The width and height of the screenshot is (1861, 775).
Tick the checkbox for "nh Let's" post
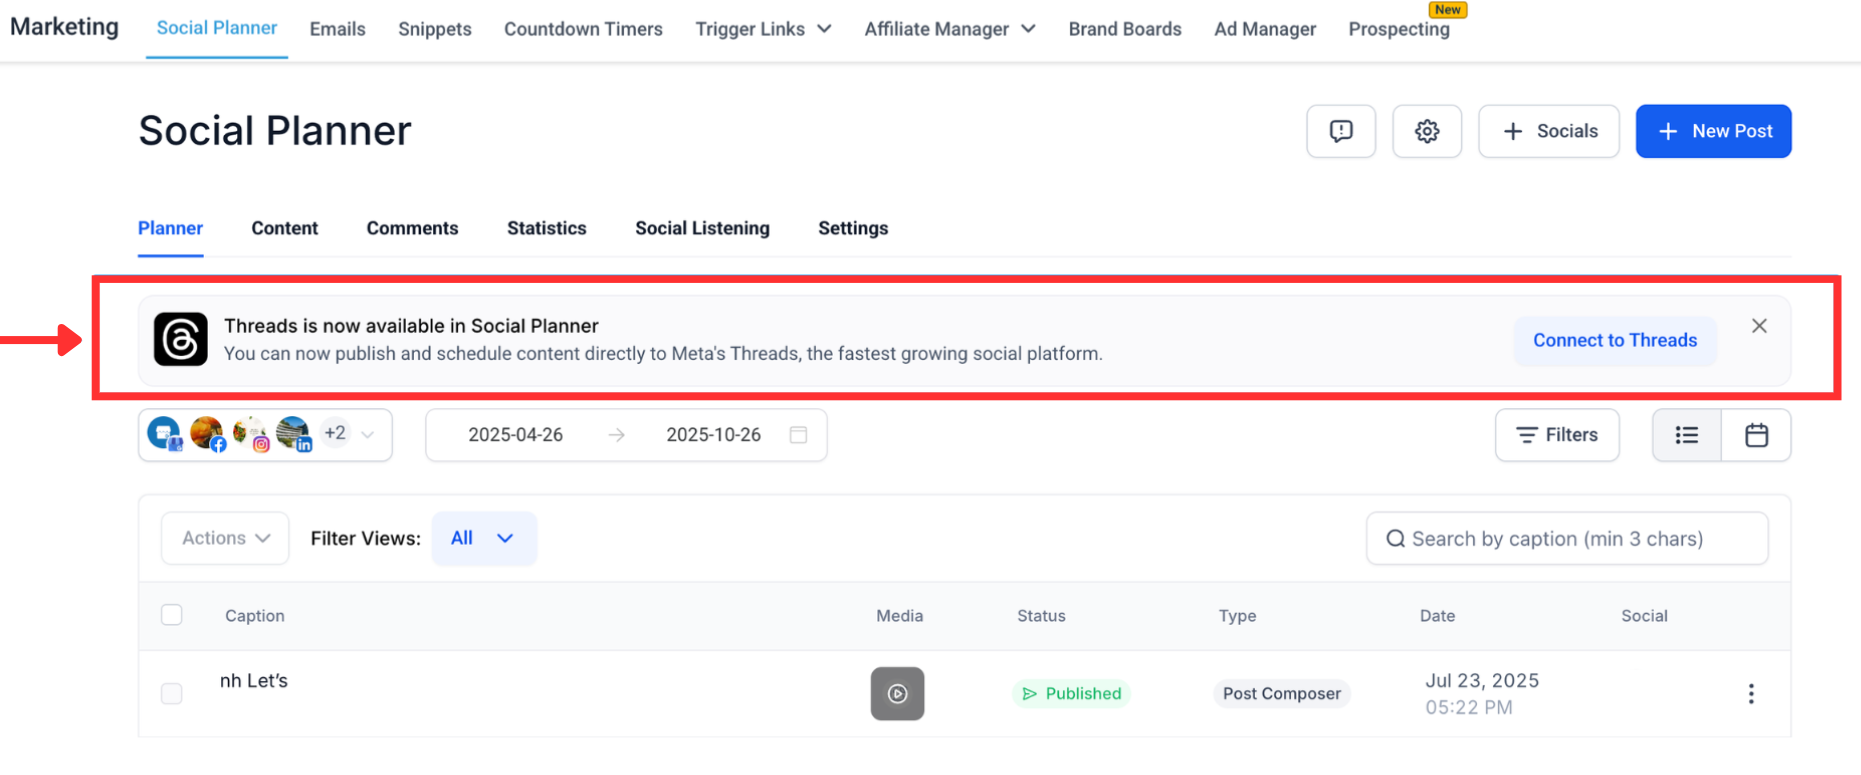[x=172, y=694]
